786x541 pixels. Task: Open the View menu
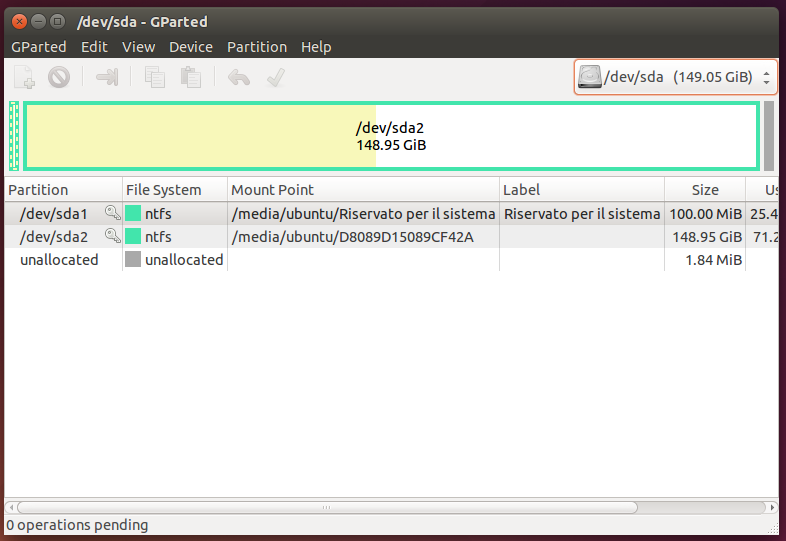[138, 47]
